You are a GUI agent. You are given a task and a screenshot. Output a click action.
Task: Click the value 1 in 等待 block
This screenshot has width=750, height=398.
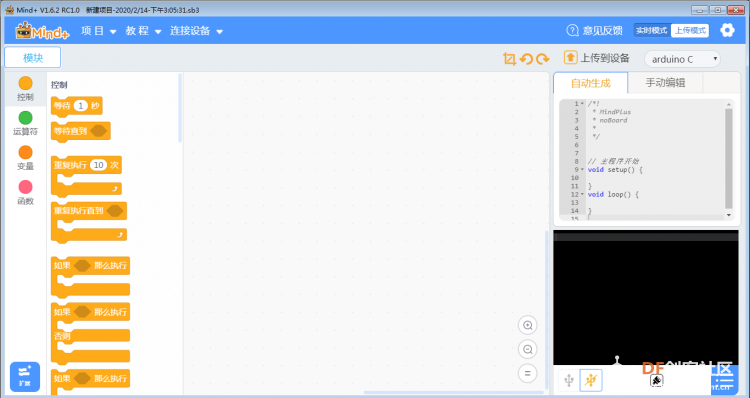tap(81, 106)
